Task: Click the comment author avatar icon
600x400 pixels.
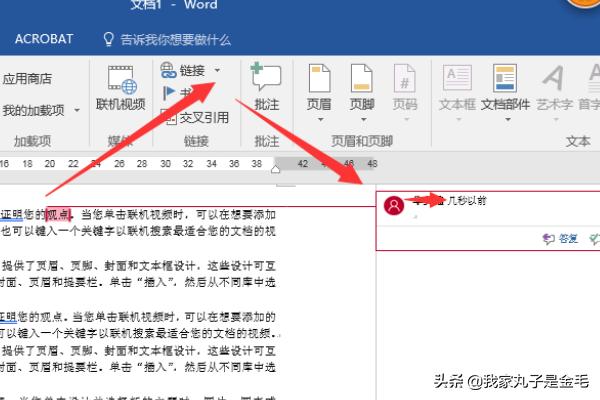Action: pyautogui.click(x=394, y=206)
